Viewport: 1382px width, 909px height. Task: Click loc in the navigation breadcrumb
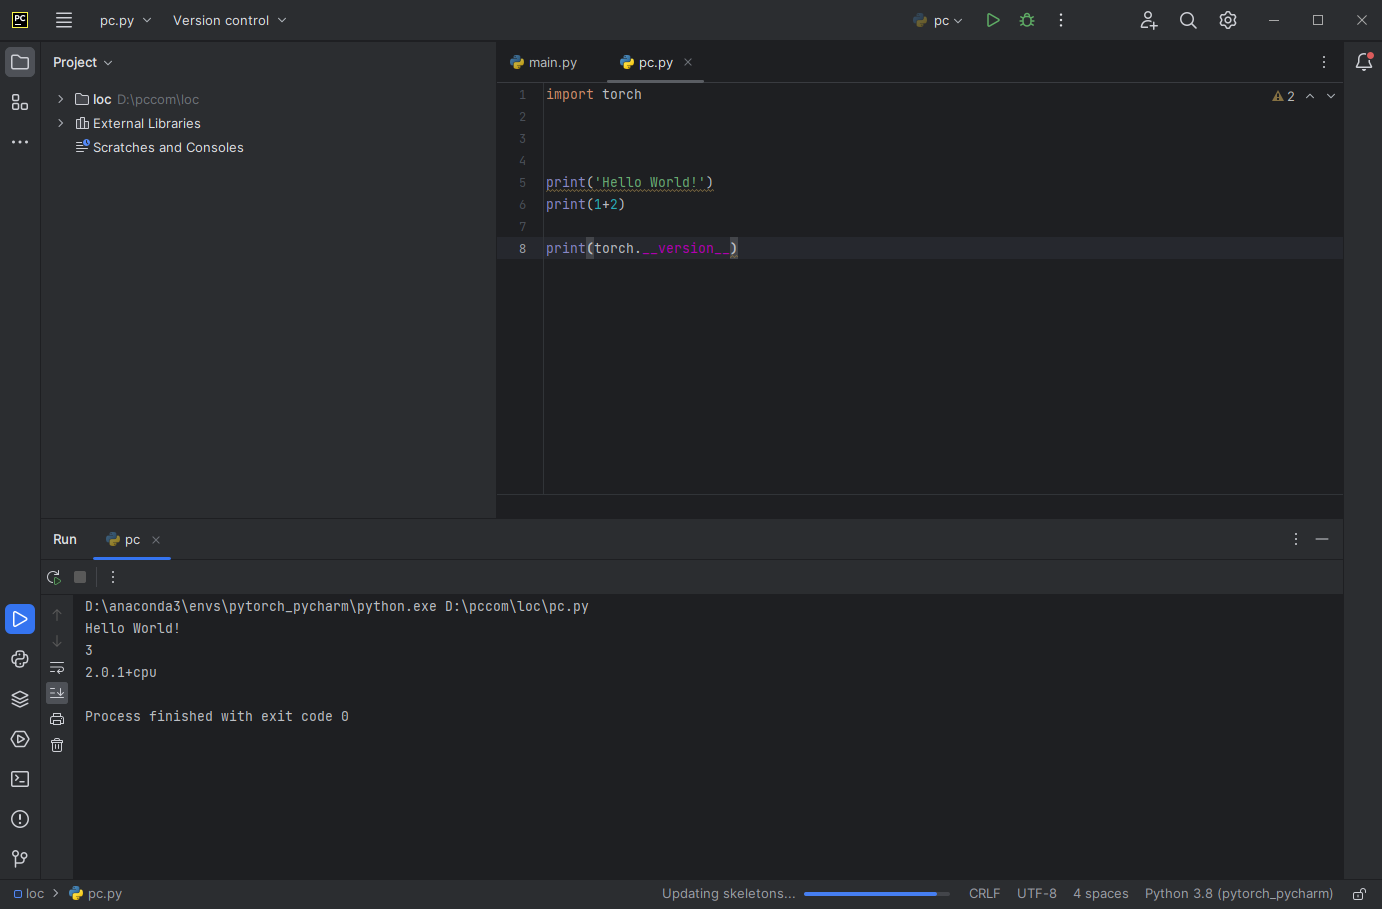(29, 894)
